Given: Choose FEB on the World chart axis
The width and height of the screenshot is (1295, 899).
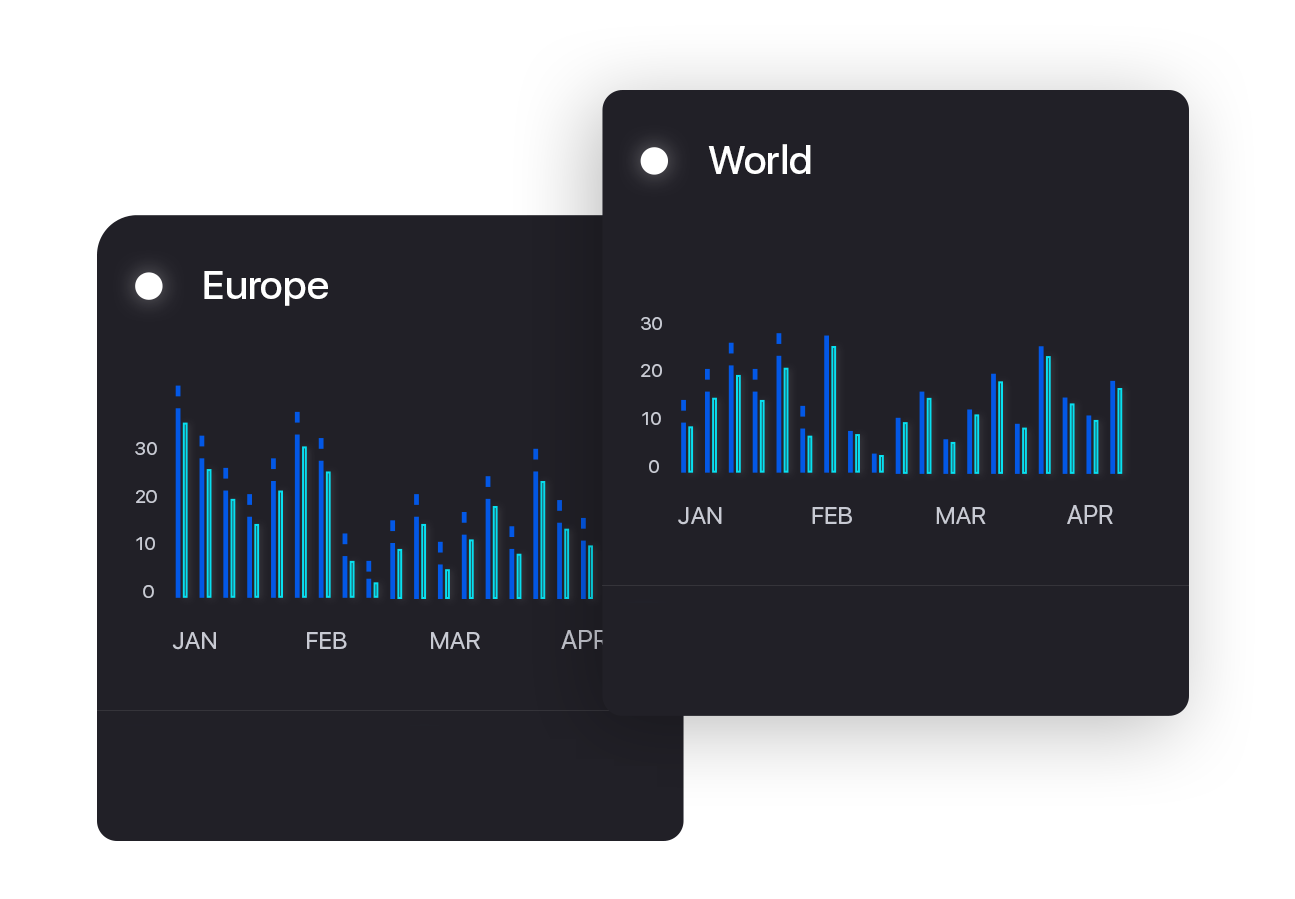Looking at the screenshot, I should click(831, 516).
